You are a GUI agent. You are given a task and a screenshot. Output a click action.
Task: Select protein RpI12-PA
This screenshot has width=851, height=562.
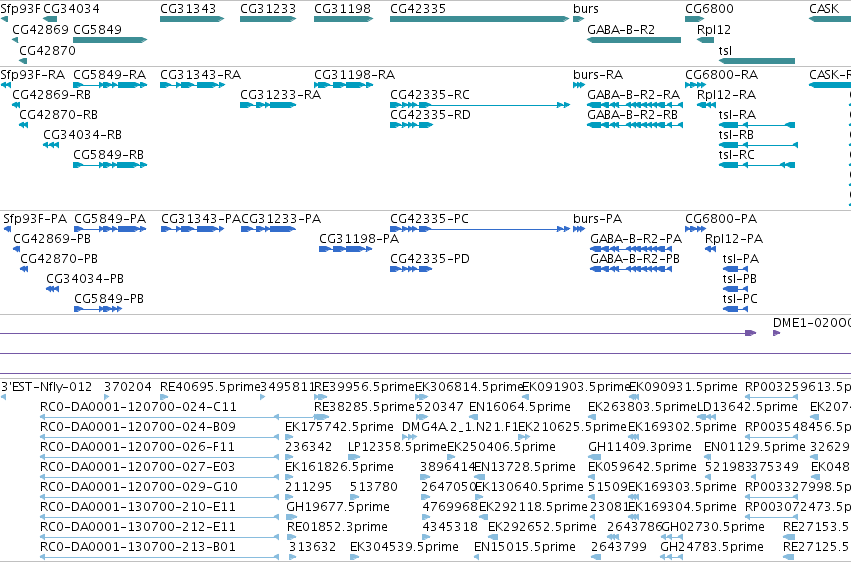click(x=710, y=249)
